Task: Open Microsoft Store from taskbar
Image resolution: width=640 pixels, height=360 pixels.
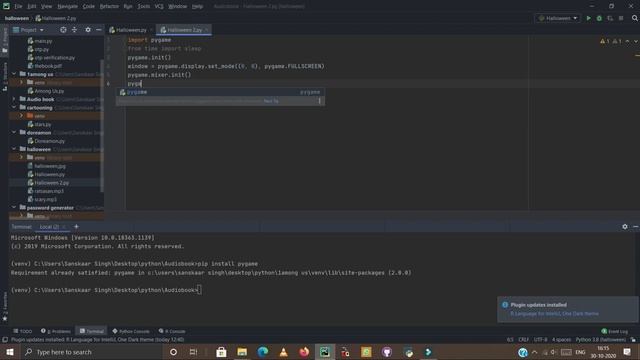Action: coord(221,352)
